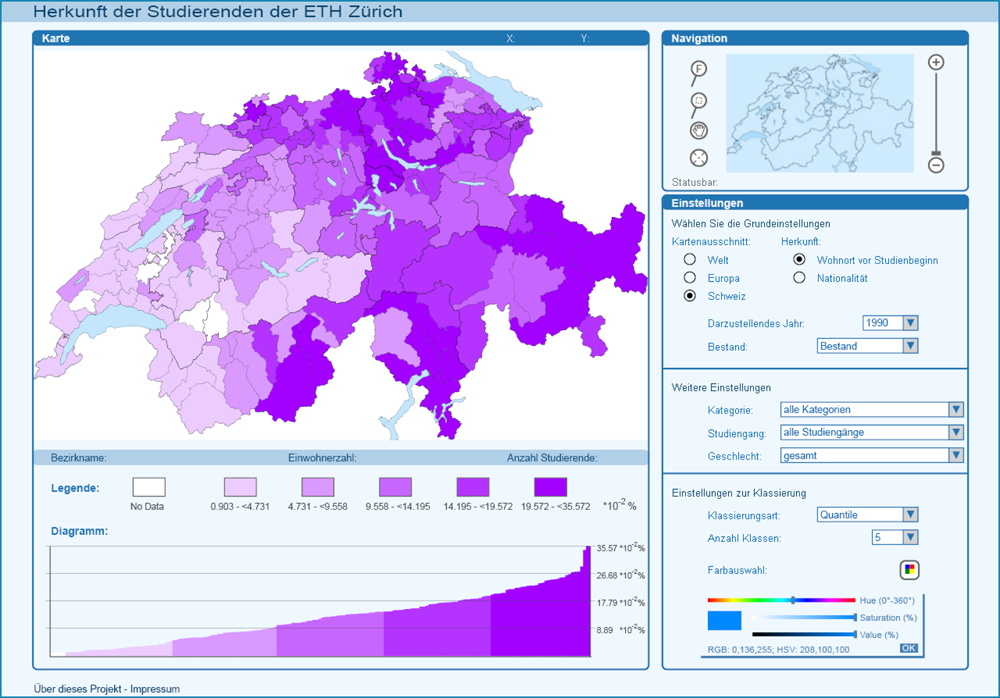Open the Kategorie dropdown
Image resolution: width=1000 pixels, height=698 pixels.
tap(872, 410)
